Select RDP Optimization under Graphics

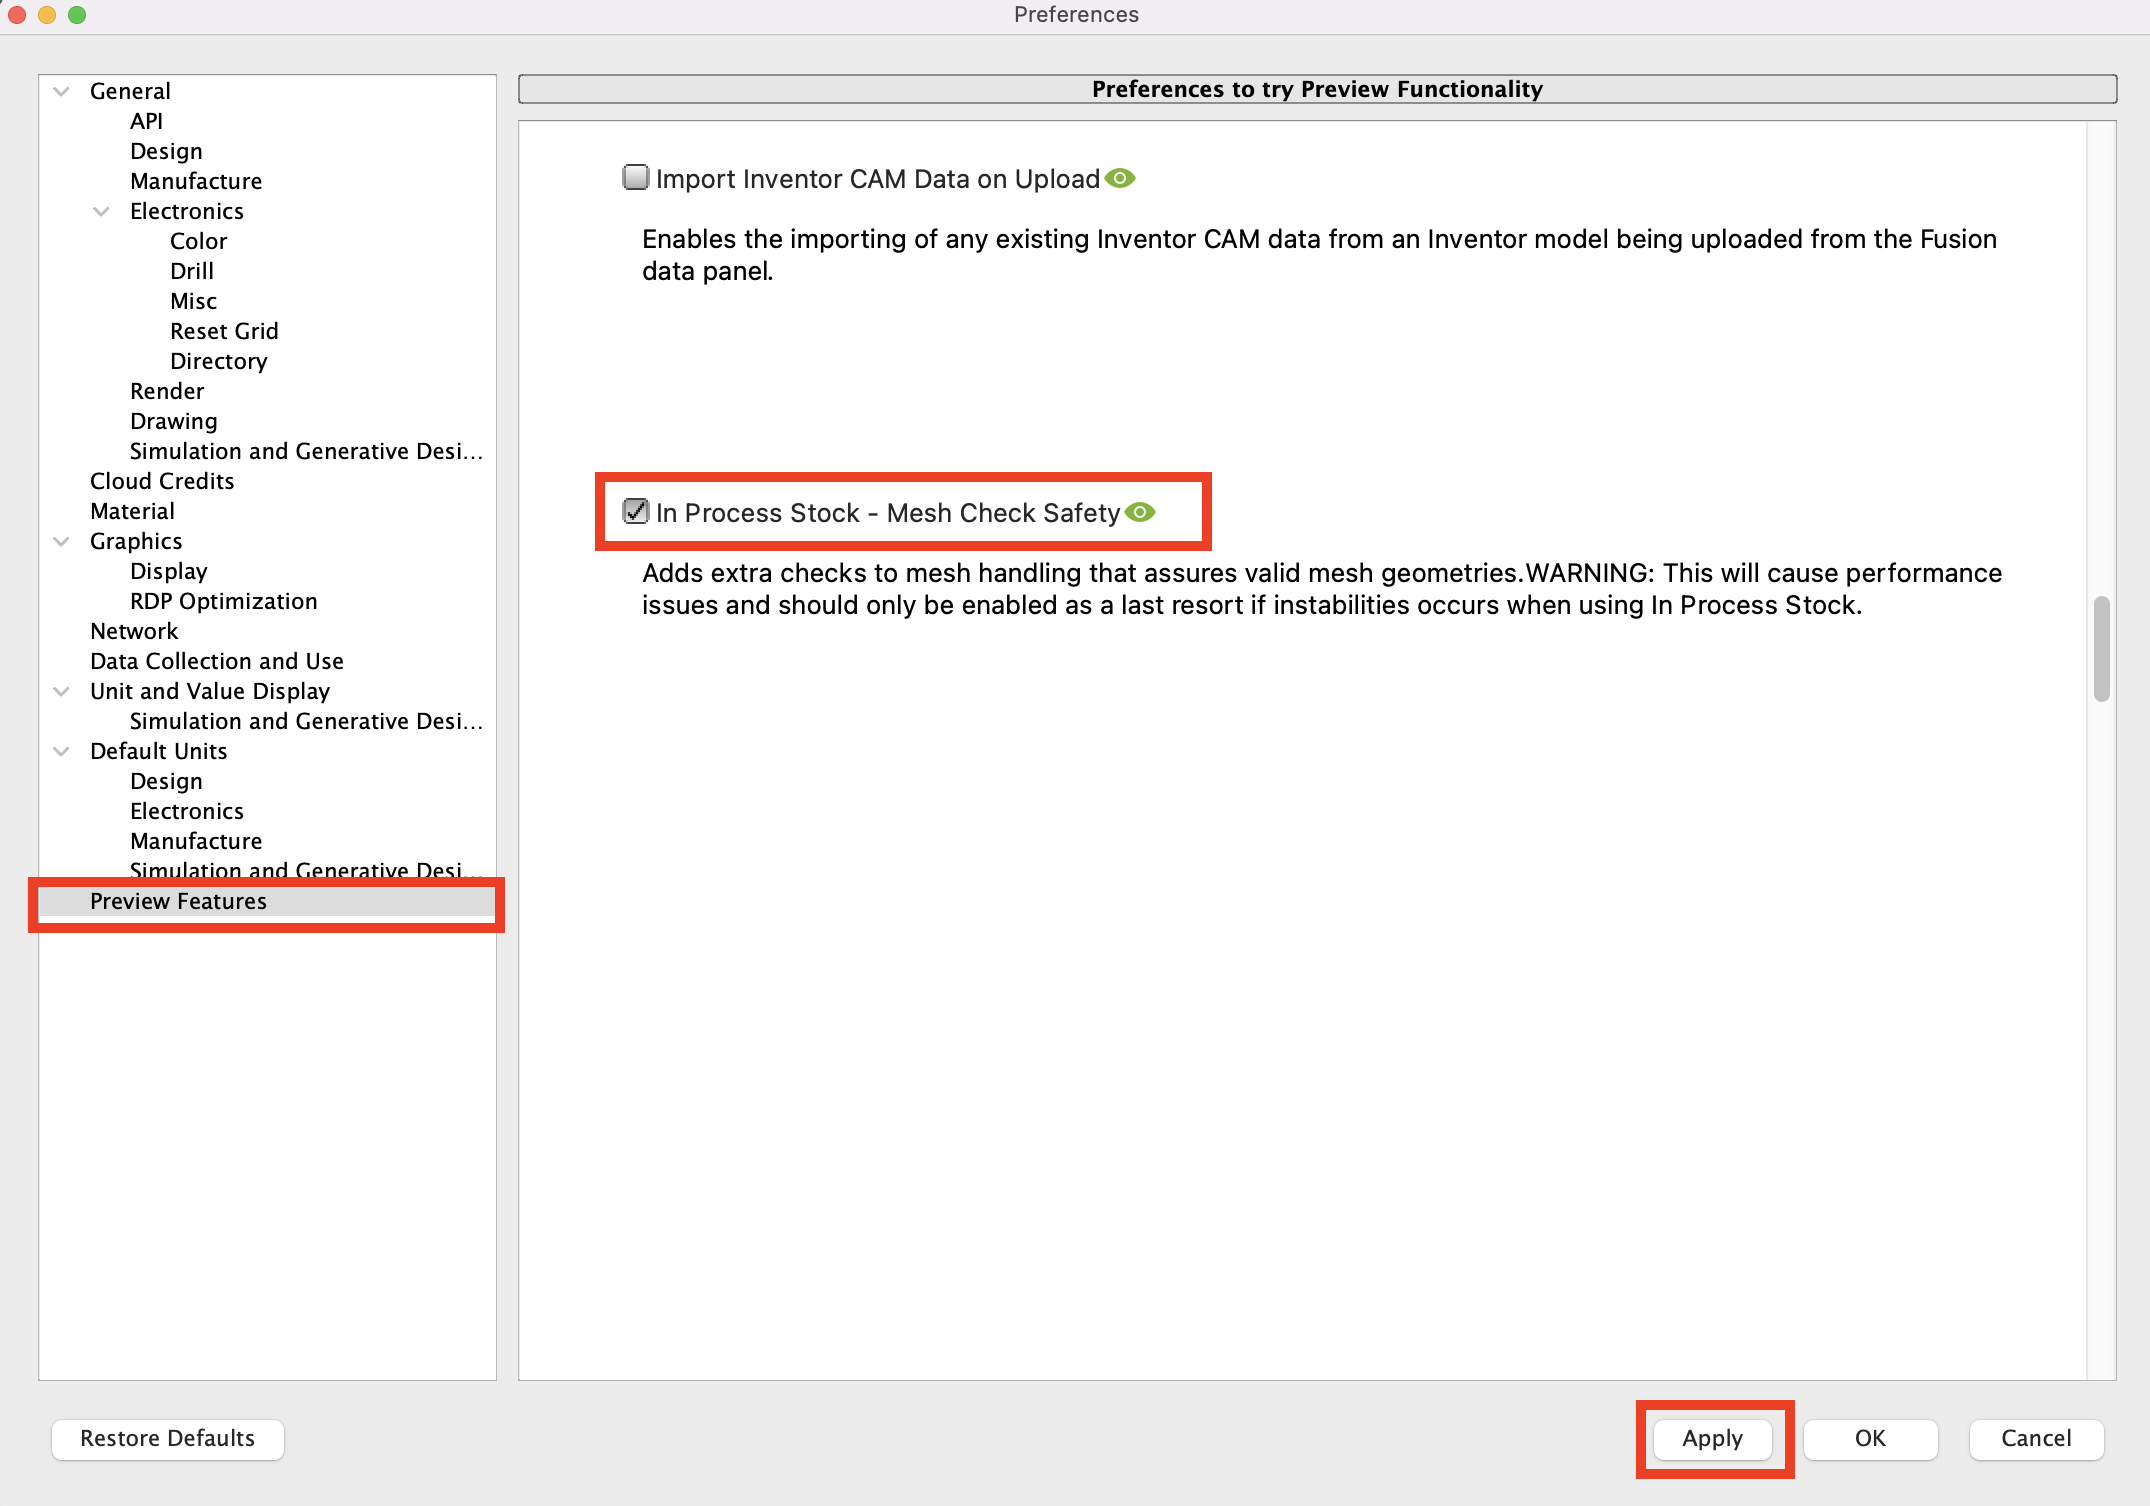click(223, 601)
